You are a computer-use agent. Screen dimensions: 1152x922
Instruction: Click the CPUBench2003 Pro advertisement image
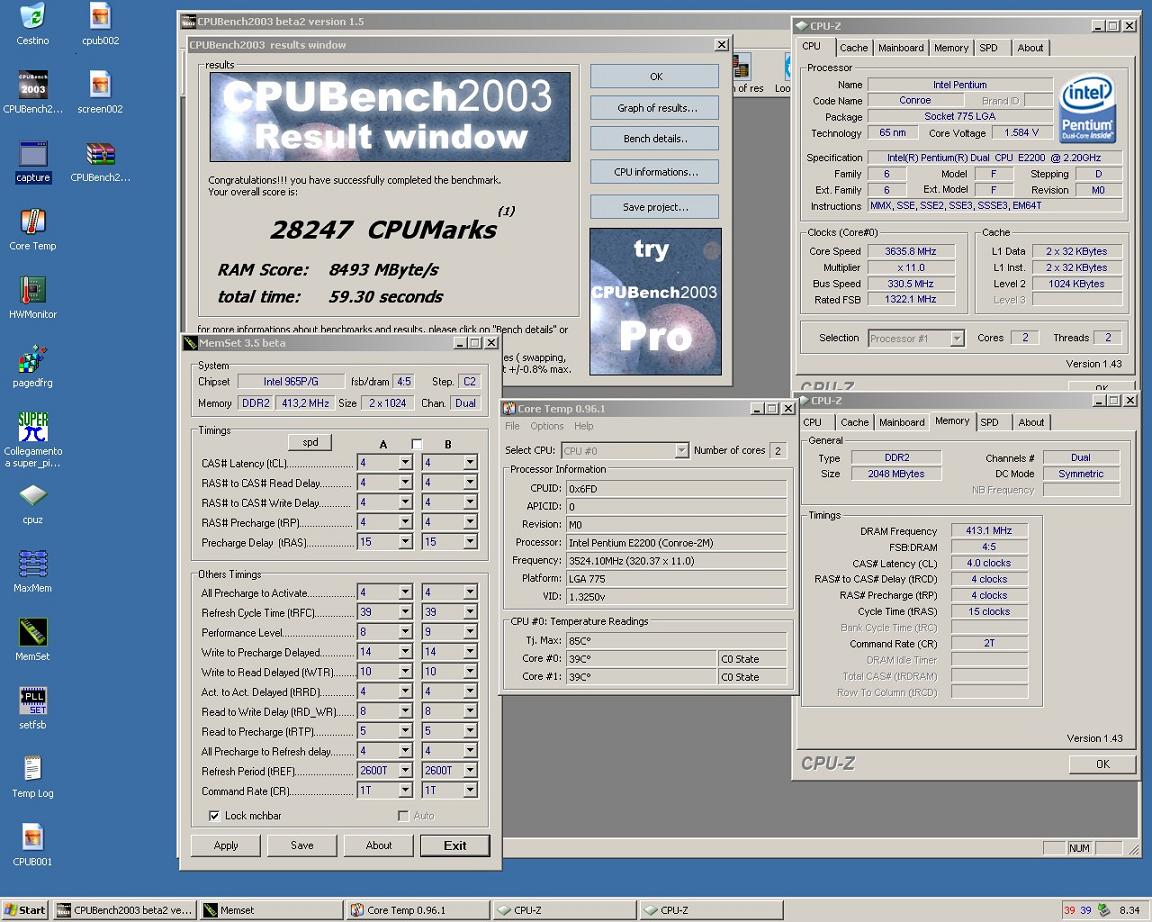pos(655,301)
